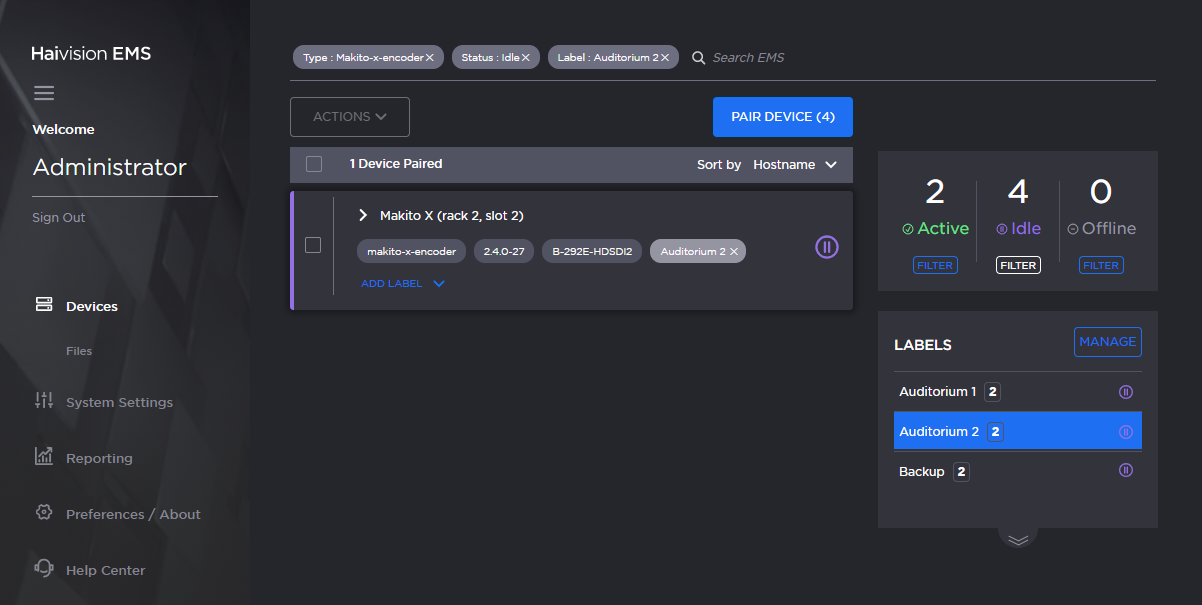Open the ACTIONS dropdown
This screenshot has height=605, width=1202.
point(349,116)
